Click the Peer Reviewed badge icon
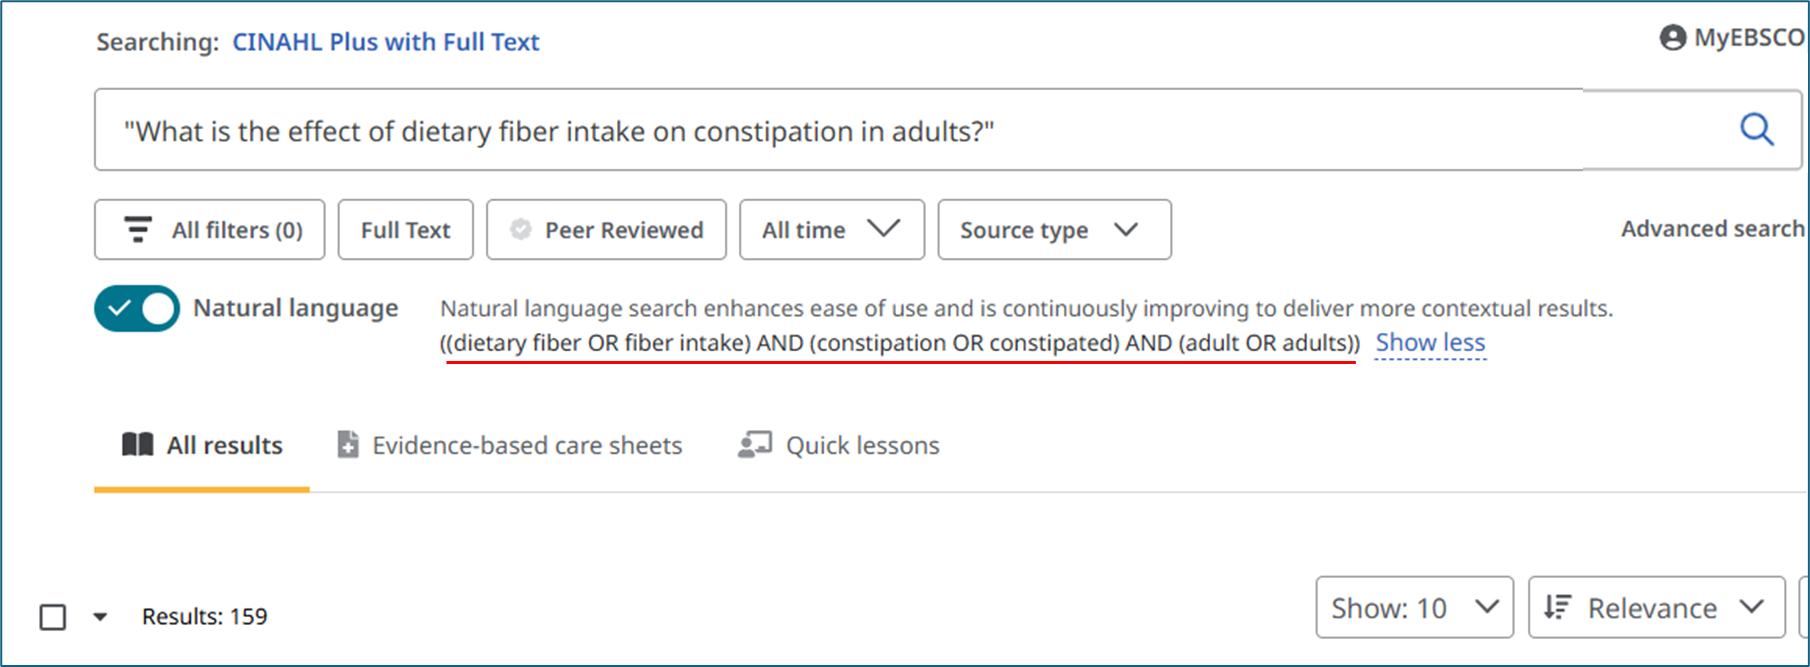Viewport: 1810px width, 667px height. coord(521,230)
